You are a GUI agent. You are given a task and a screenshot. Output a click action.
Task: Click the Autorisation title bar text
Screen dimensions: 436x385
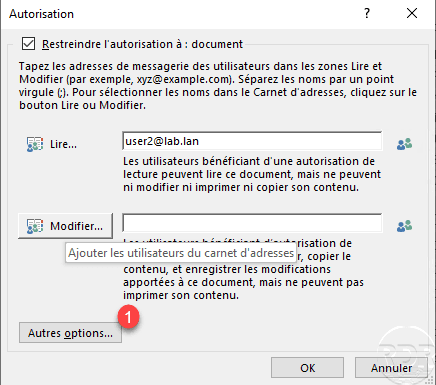point(41,14)
